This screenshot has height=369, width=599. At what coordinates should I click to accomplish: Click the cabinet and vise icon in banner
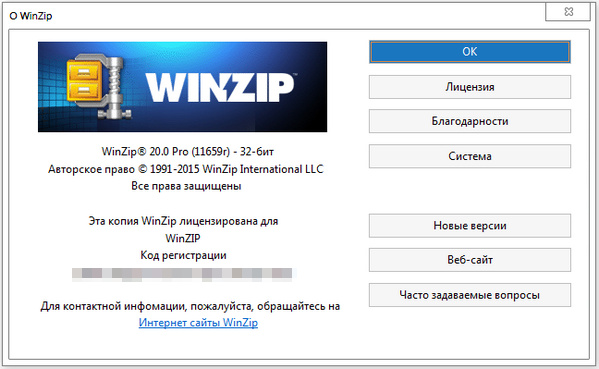pyautogui.click(x=100, y=86)
